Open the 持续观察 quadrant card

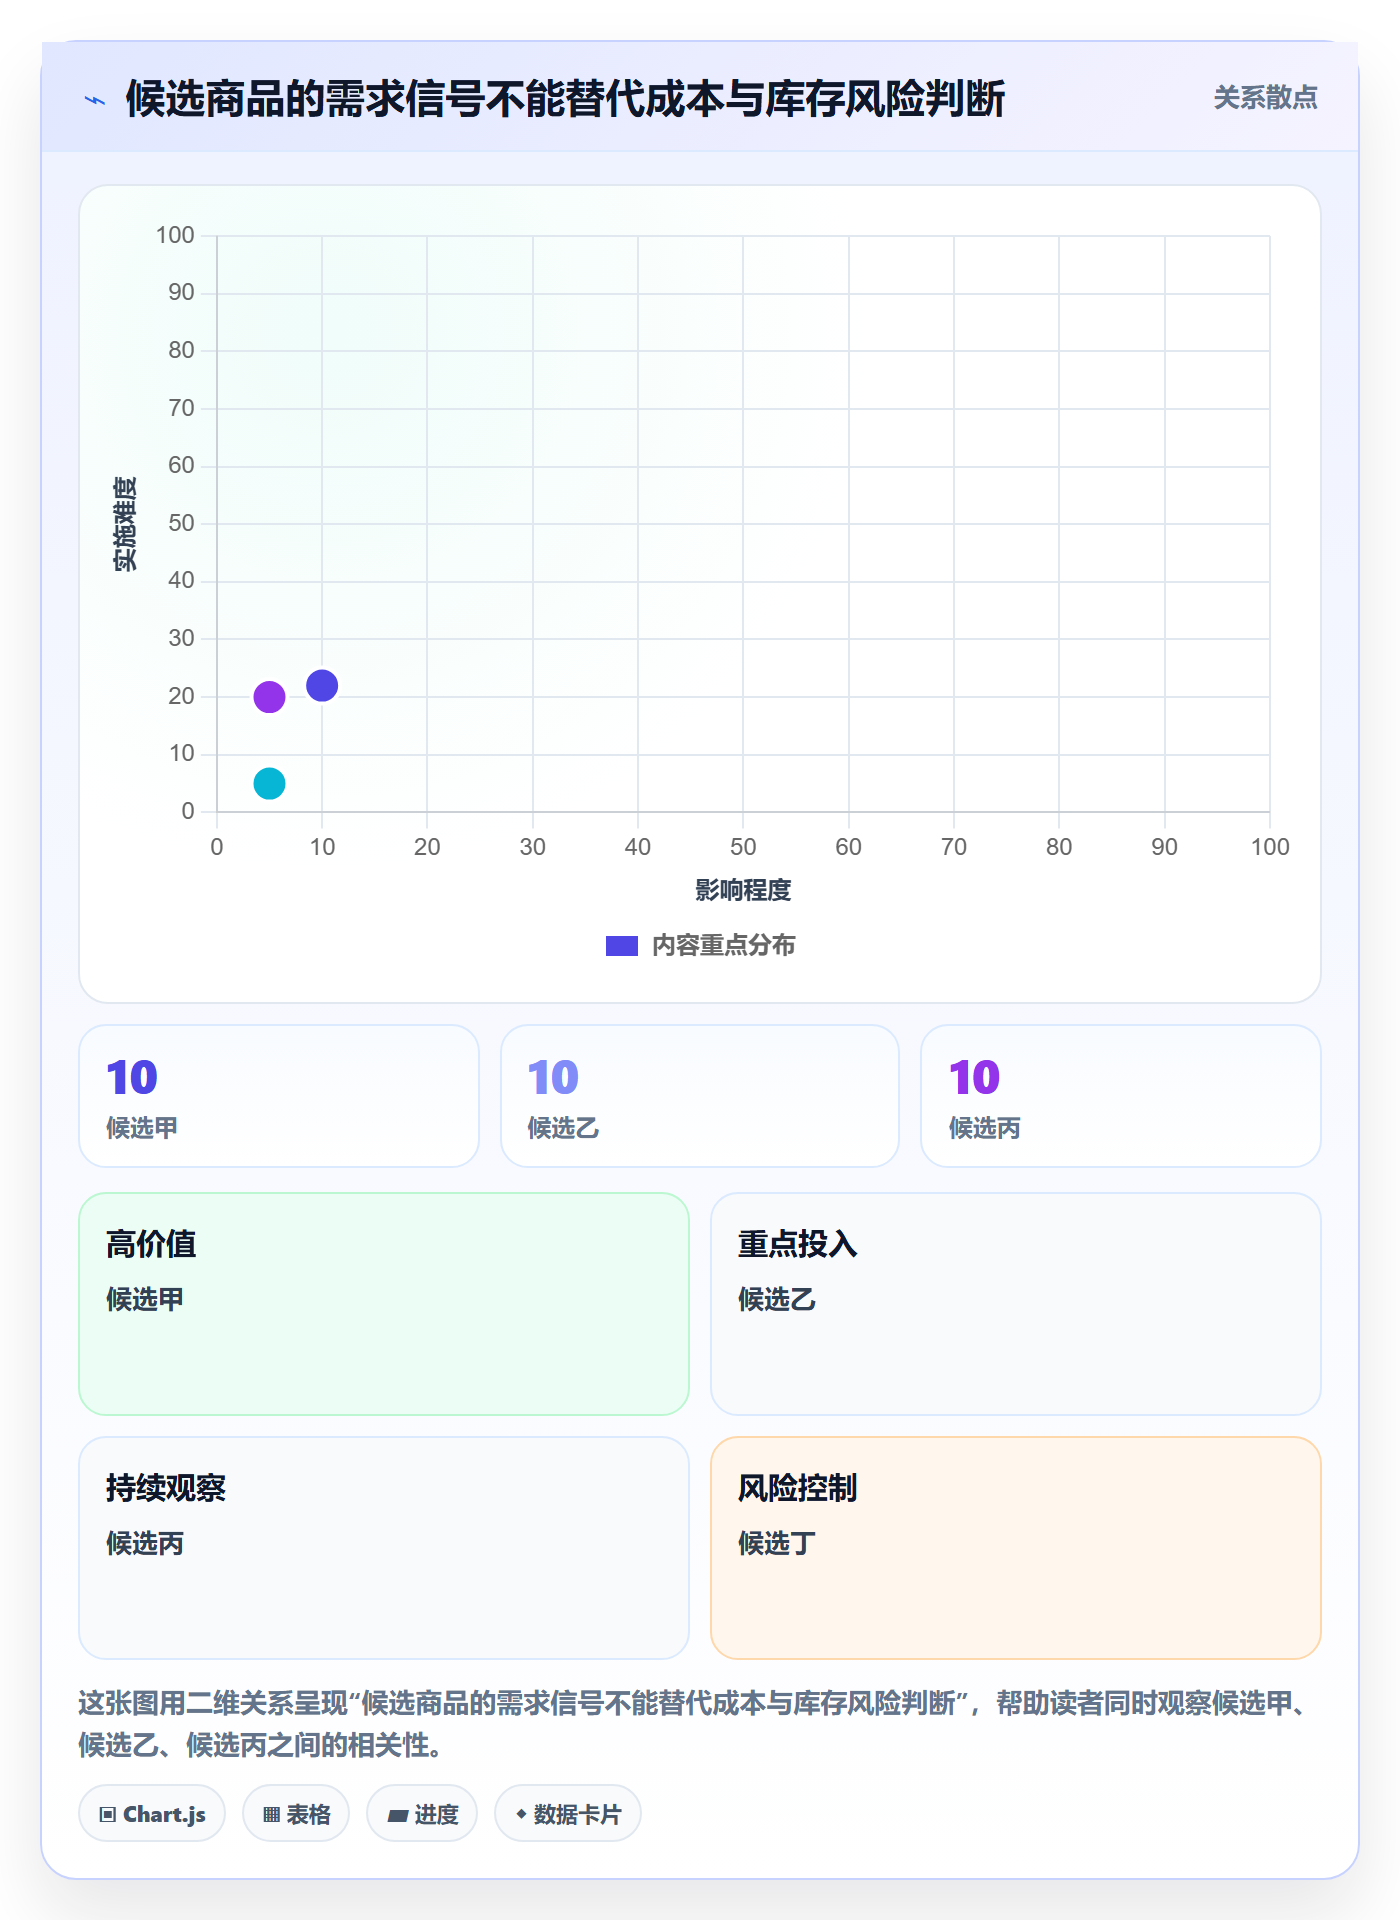(x=384, y=1548)
